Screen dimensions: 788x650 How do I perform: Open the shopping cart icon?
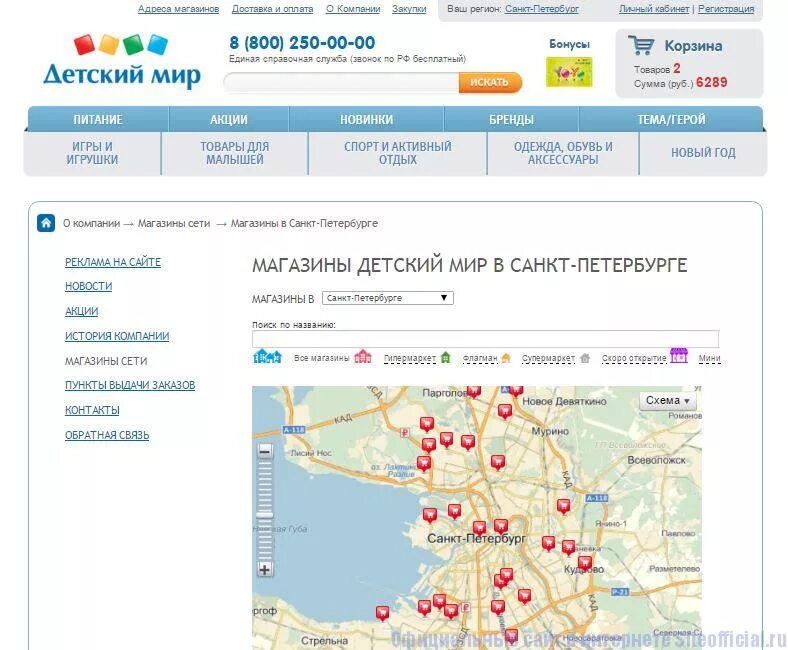641,45
